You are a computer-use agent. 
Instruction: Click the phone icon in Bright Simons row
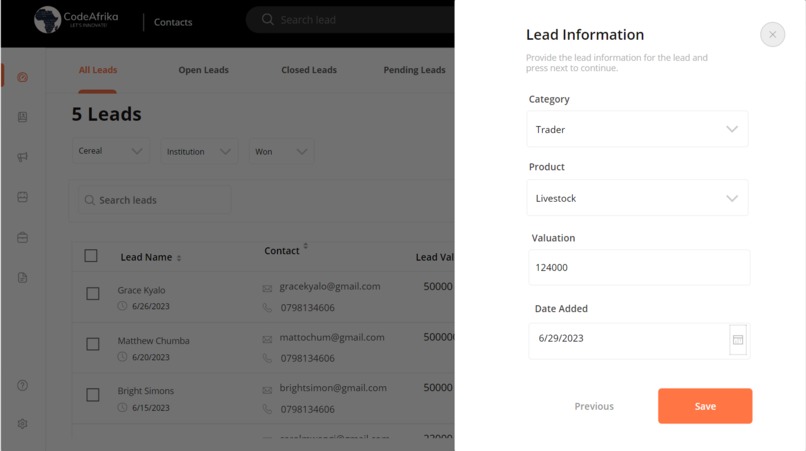[x=267, y=409]
